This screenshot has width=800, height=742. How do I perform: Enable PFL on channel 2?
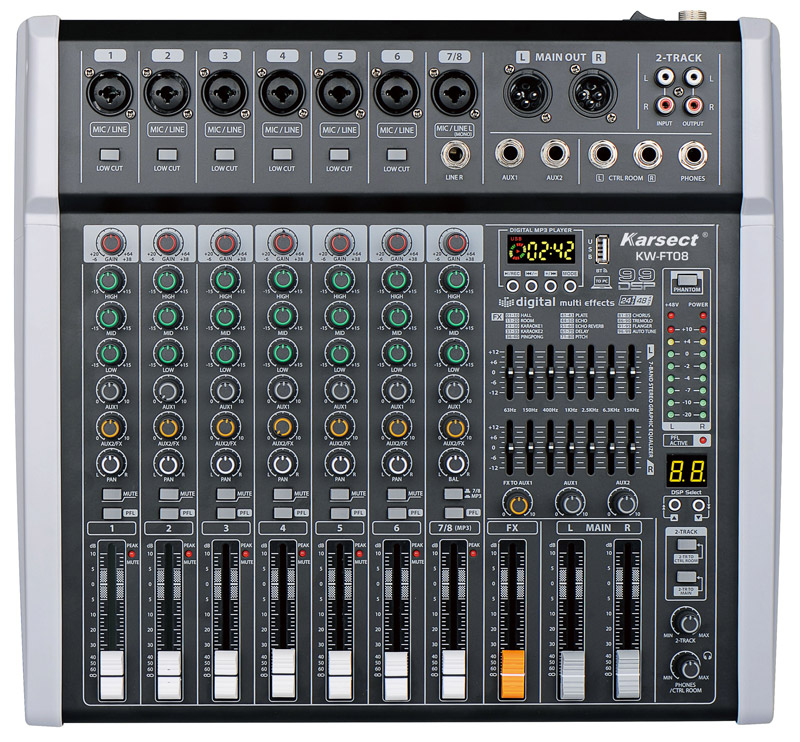169,513
